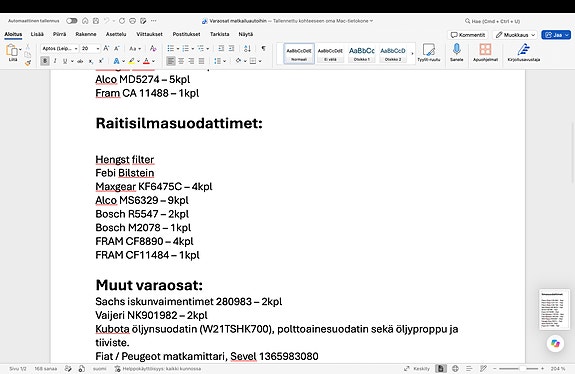The image size is (575, 374).
Task: Toggle Strikethrough formatting
Action: click(80, 61)
